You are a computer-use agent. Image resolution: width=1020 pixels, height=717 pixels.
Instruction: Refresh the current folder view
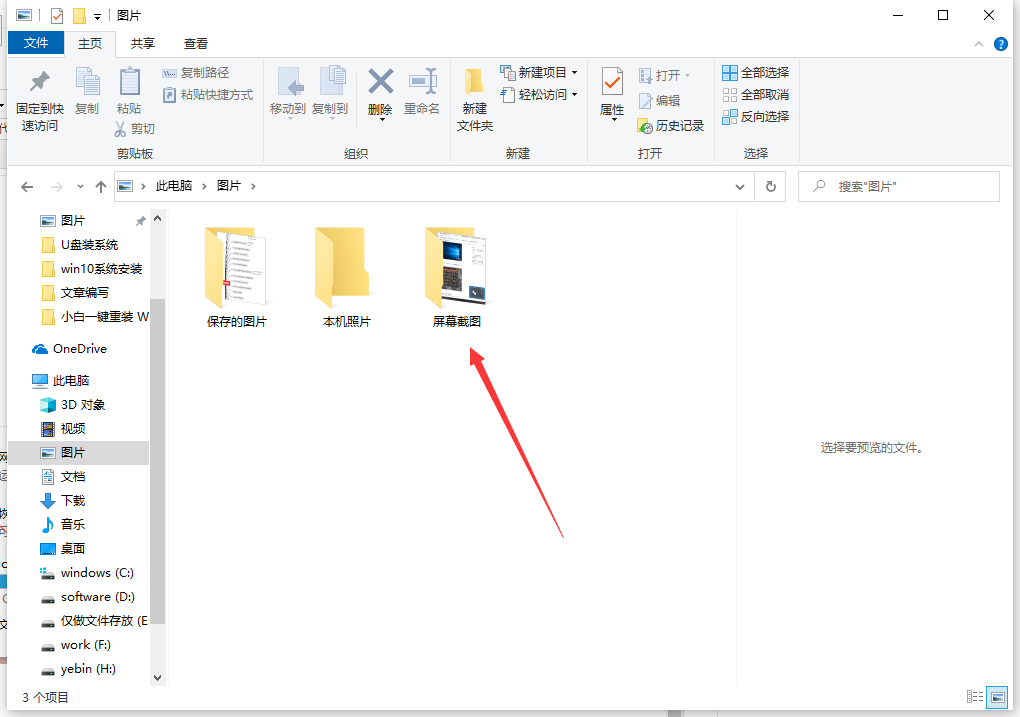point(770,187)
